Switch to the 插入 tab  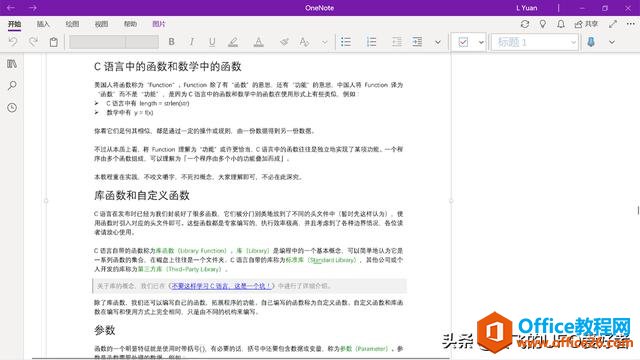pos(43,24)
